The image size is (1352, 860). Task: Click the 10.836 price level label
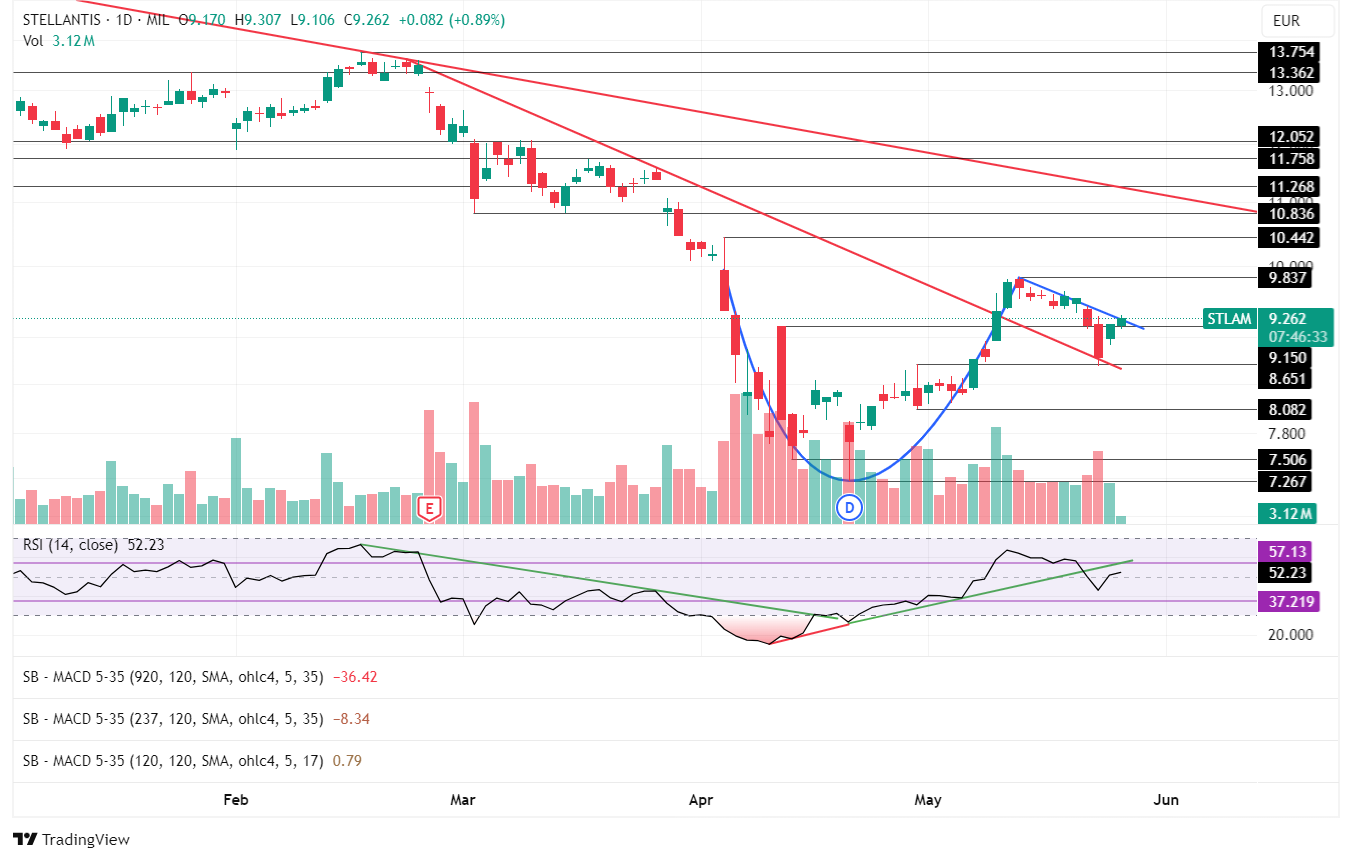tap(1290, 214)
